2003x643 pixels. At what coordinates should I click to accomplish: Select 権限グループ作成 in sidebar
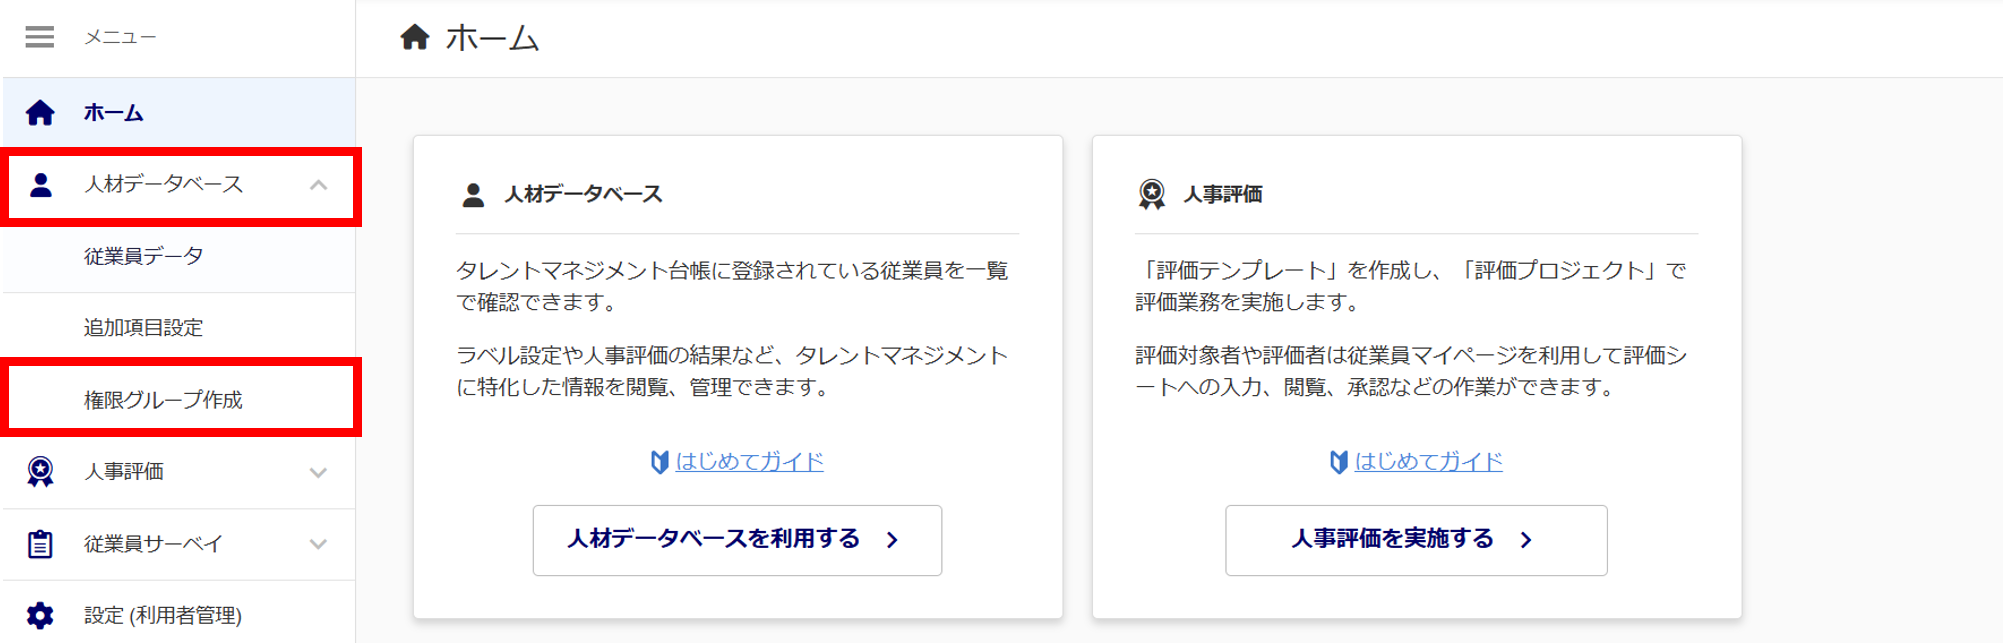click(x=163, y=400)
